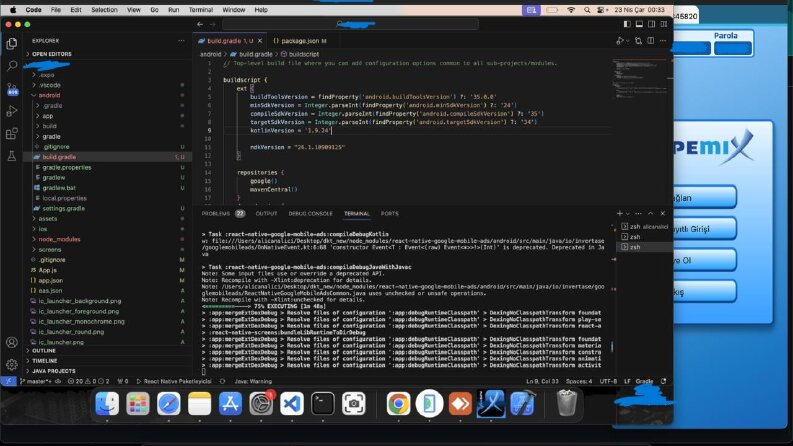
Task: Toggle the bottom panel layout icon
Action: 639,24
